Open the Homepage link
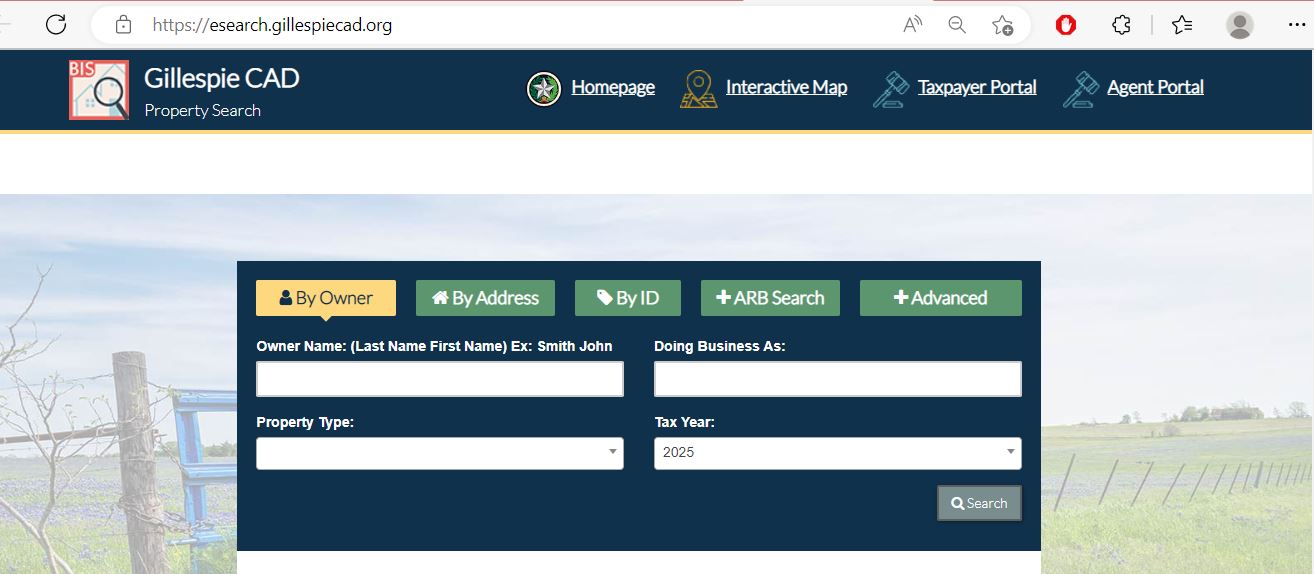Viewport: 1314px width, 574px height. [612, 88]
